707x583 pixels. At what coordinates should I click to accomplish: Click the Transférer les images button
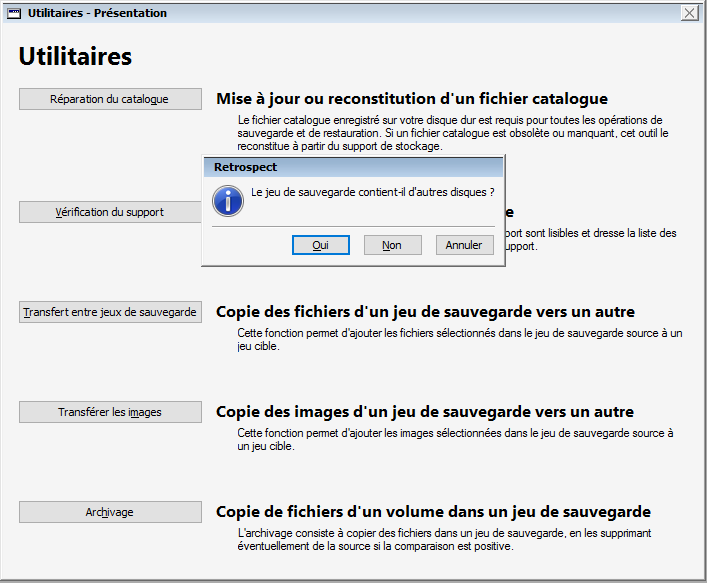click(109, 412)
